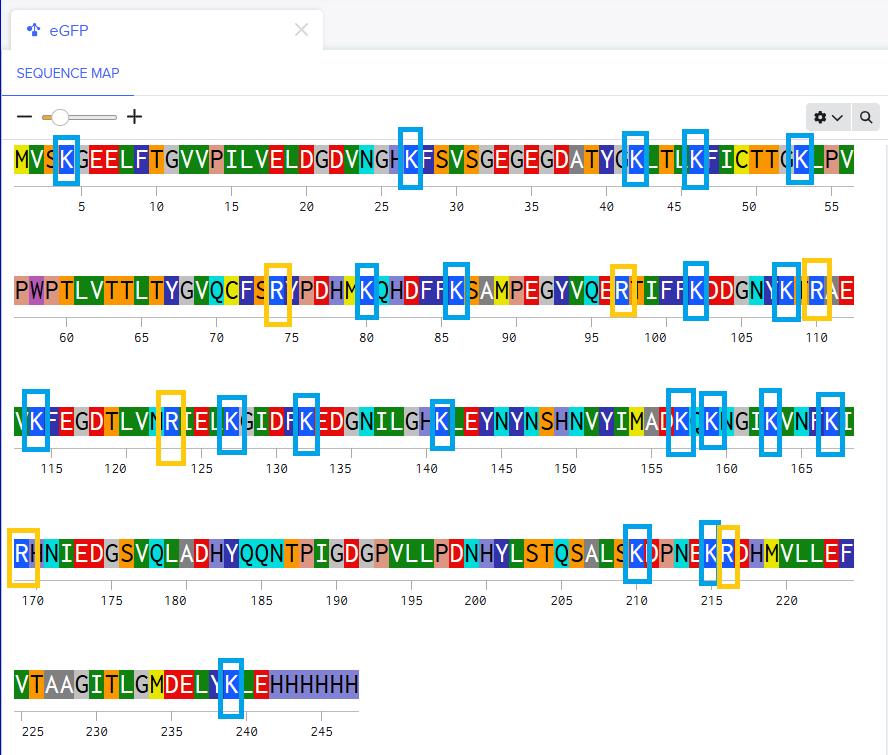Click the chevron next to the gear icon
Screen dimensions: 888x755
838,117
